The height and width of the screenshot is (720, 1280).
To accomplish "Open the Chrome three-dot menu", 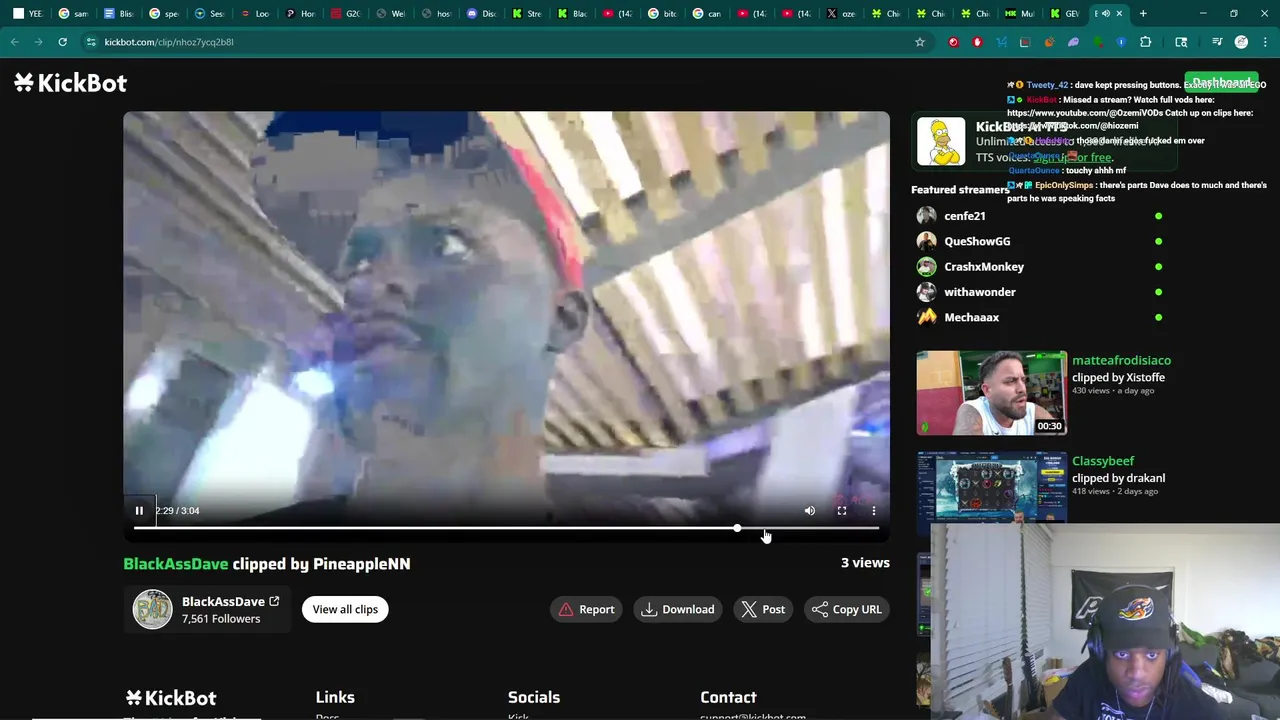I will click(1264, 42).
